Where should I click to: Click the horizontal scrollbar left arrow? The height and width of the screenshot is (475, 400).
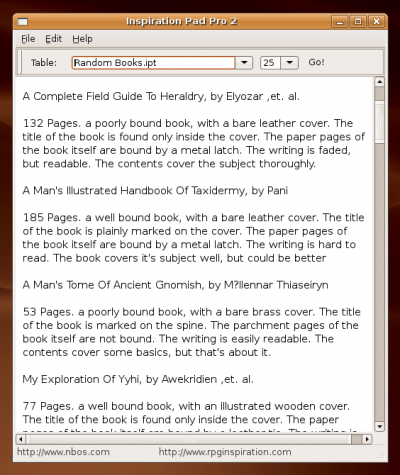[21, 439]
